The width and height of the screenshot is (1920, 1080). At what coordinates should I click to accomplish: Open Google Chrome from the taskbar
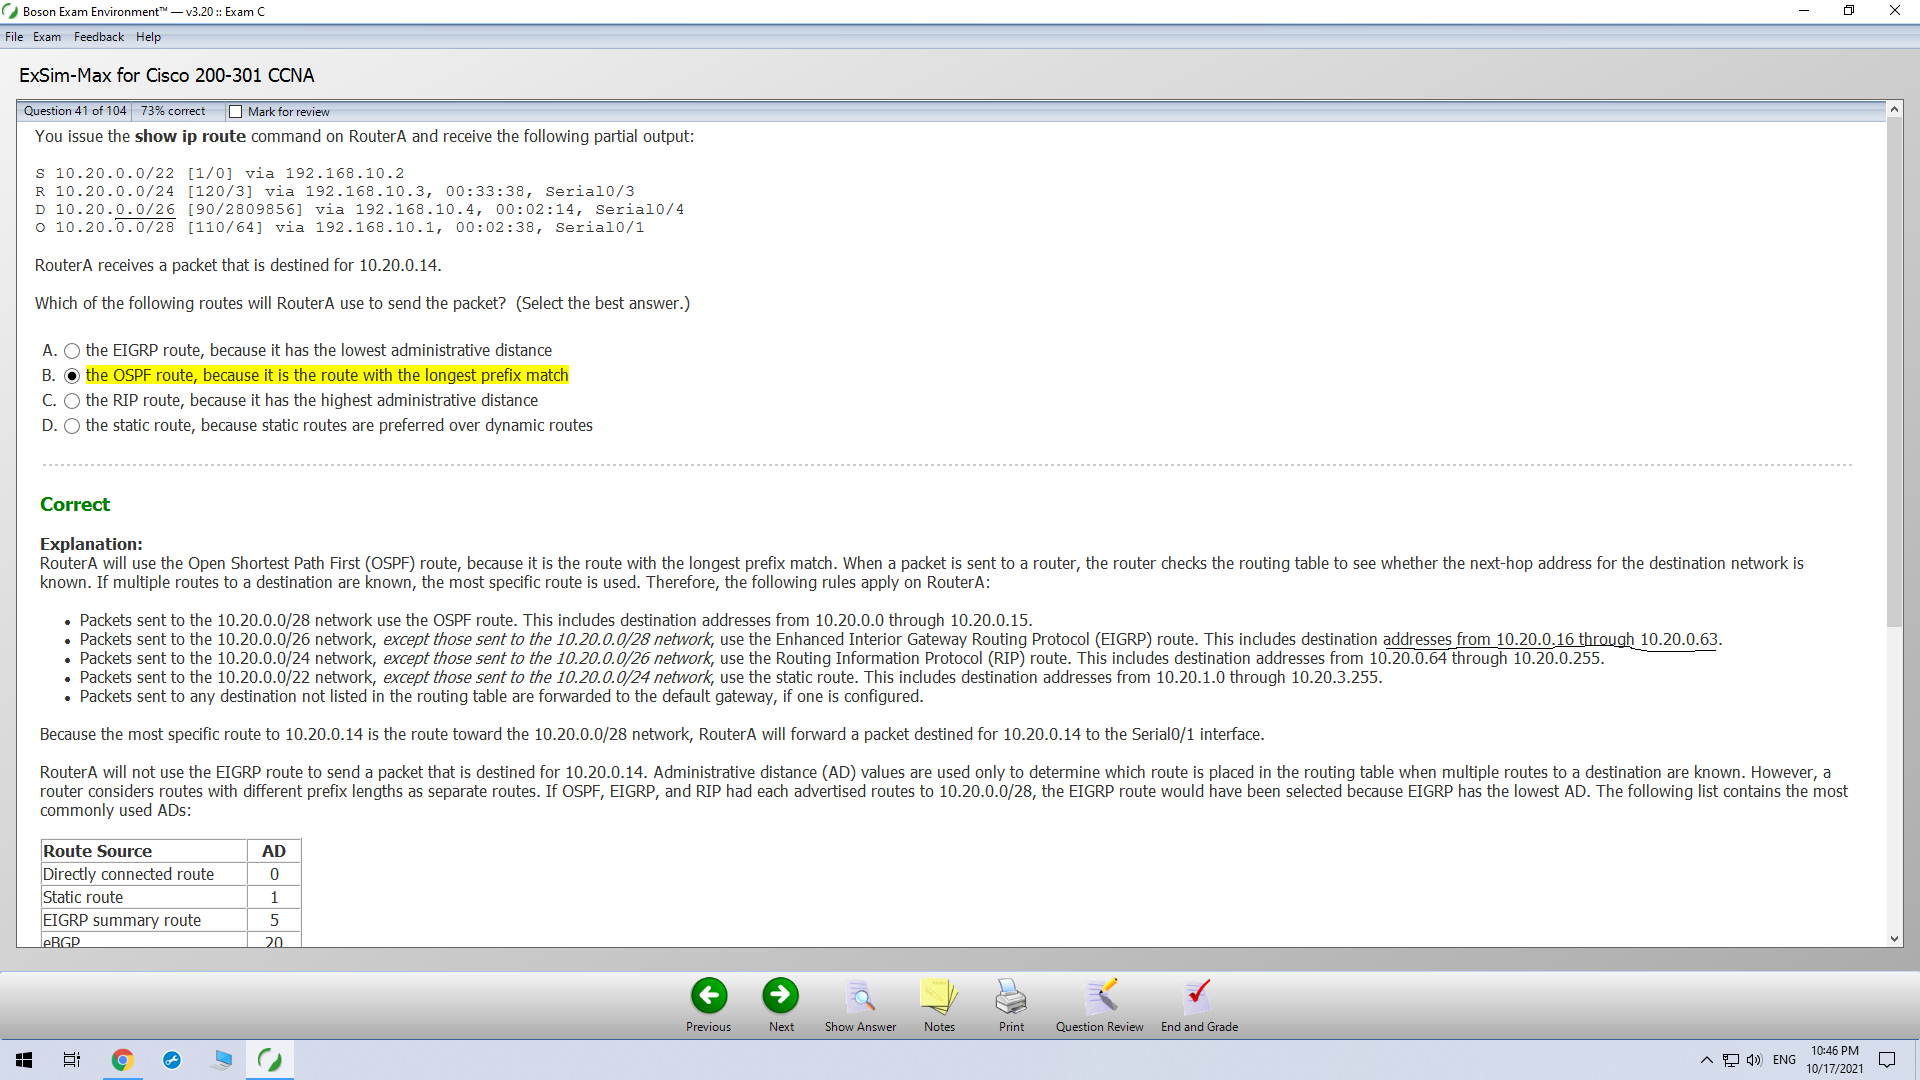(122, 1060)
